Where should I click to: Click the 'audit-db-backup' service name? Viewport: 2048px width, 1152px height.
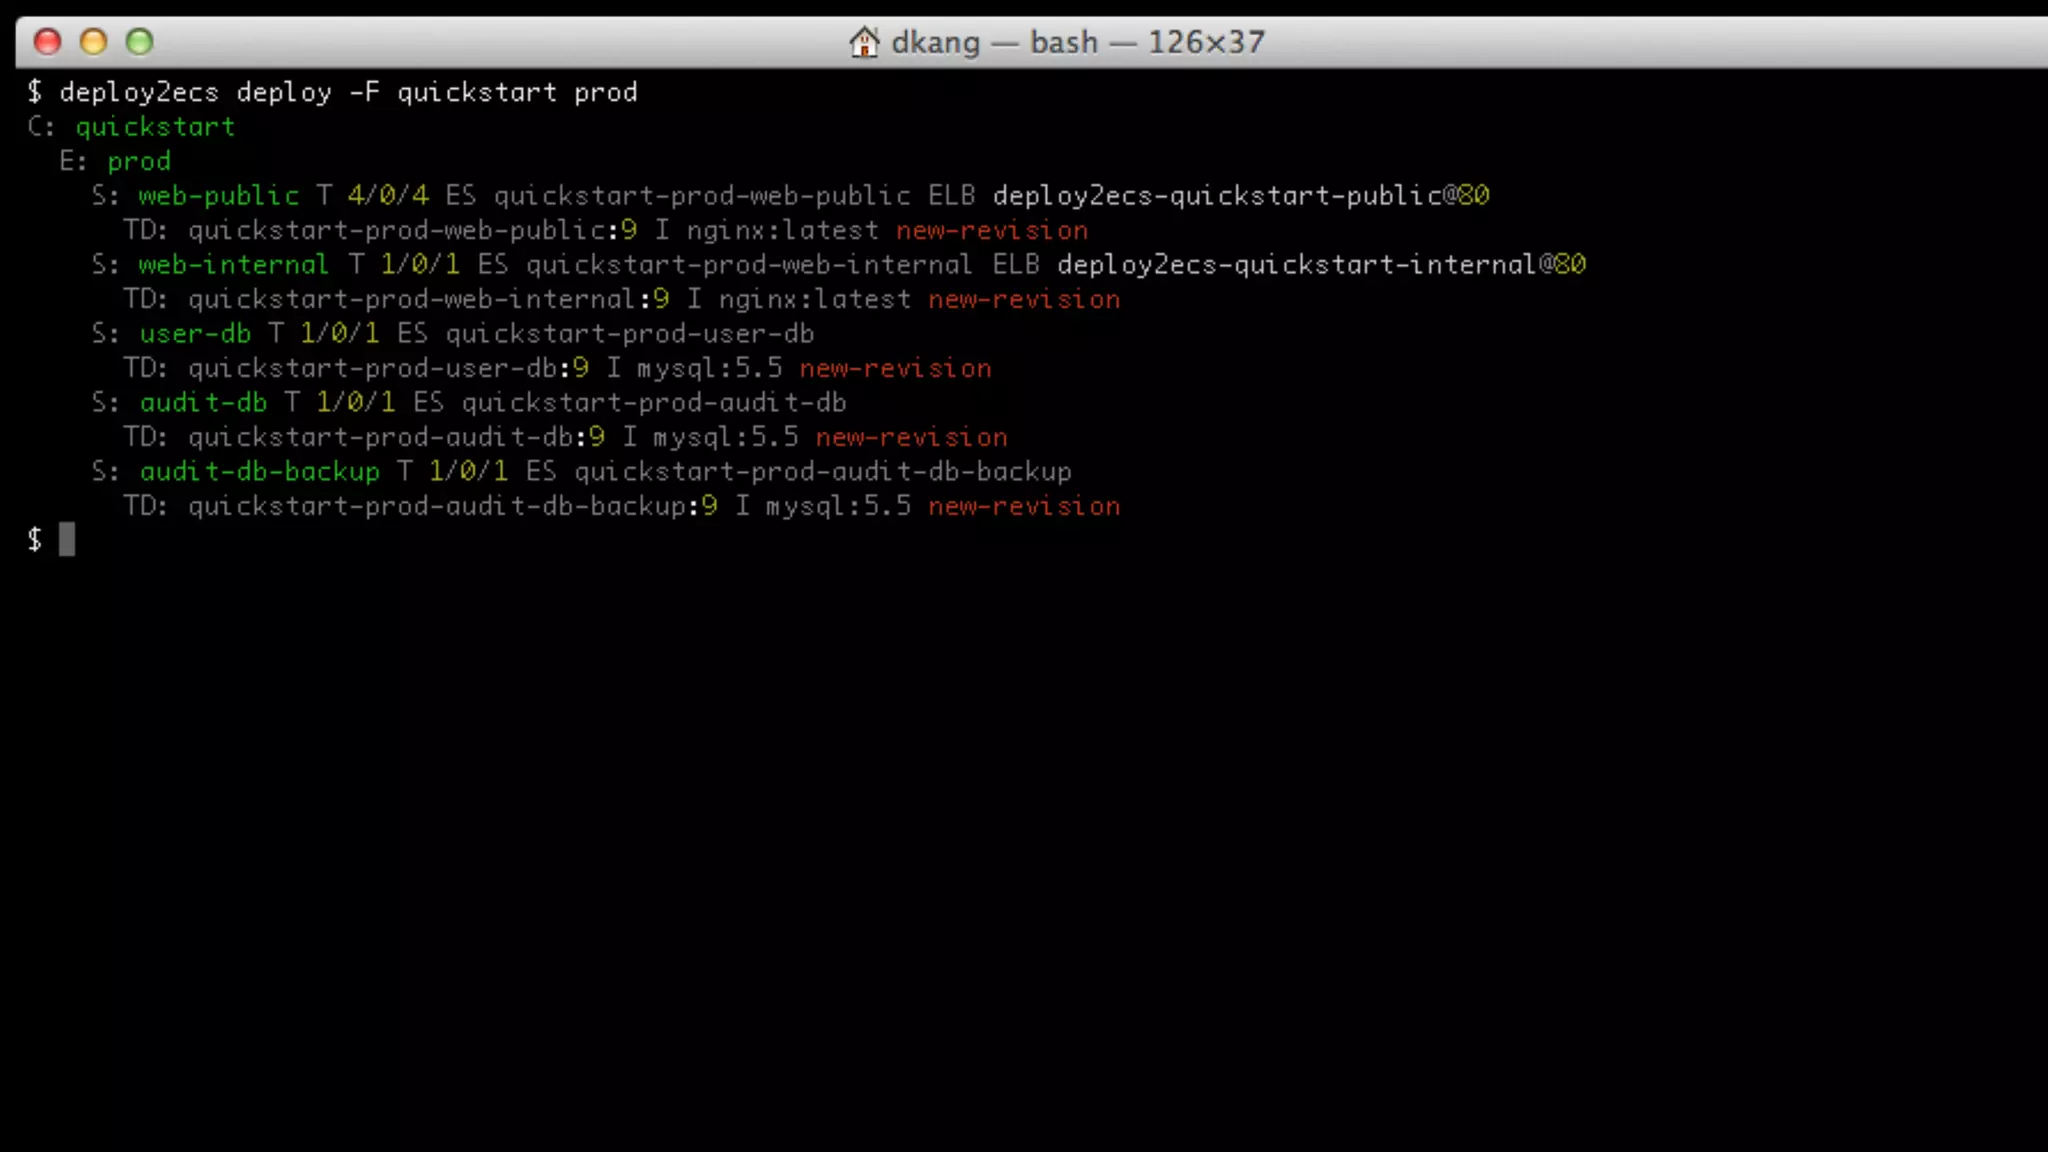tap(259, 472)
